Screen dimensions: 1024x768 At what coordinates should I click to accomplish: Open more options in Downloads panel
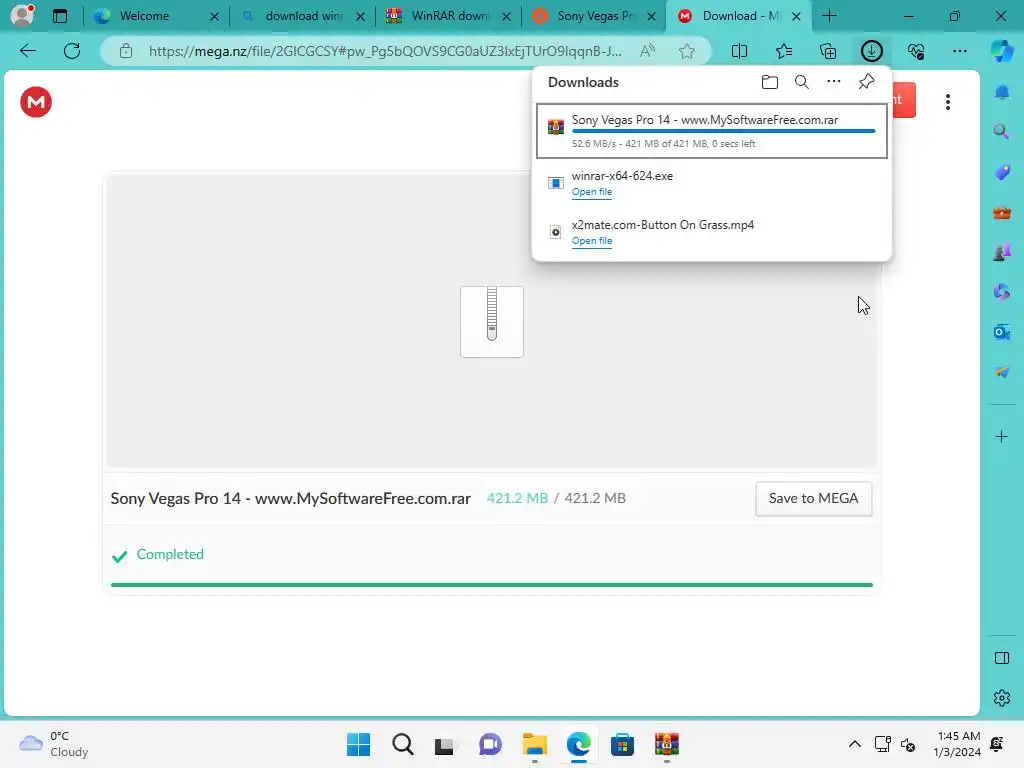(834, 82)
